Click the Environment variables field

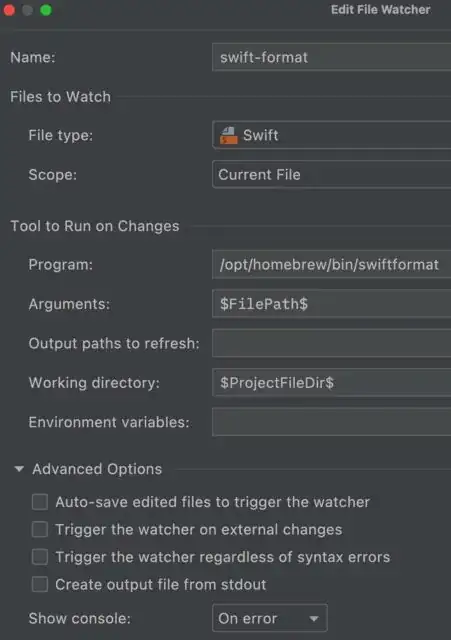[x=331, y=422]
